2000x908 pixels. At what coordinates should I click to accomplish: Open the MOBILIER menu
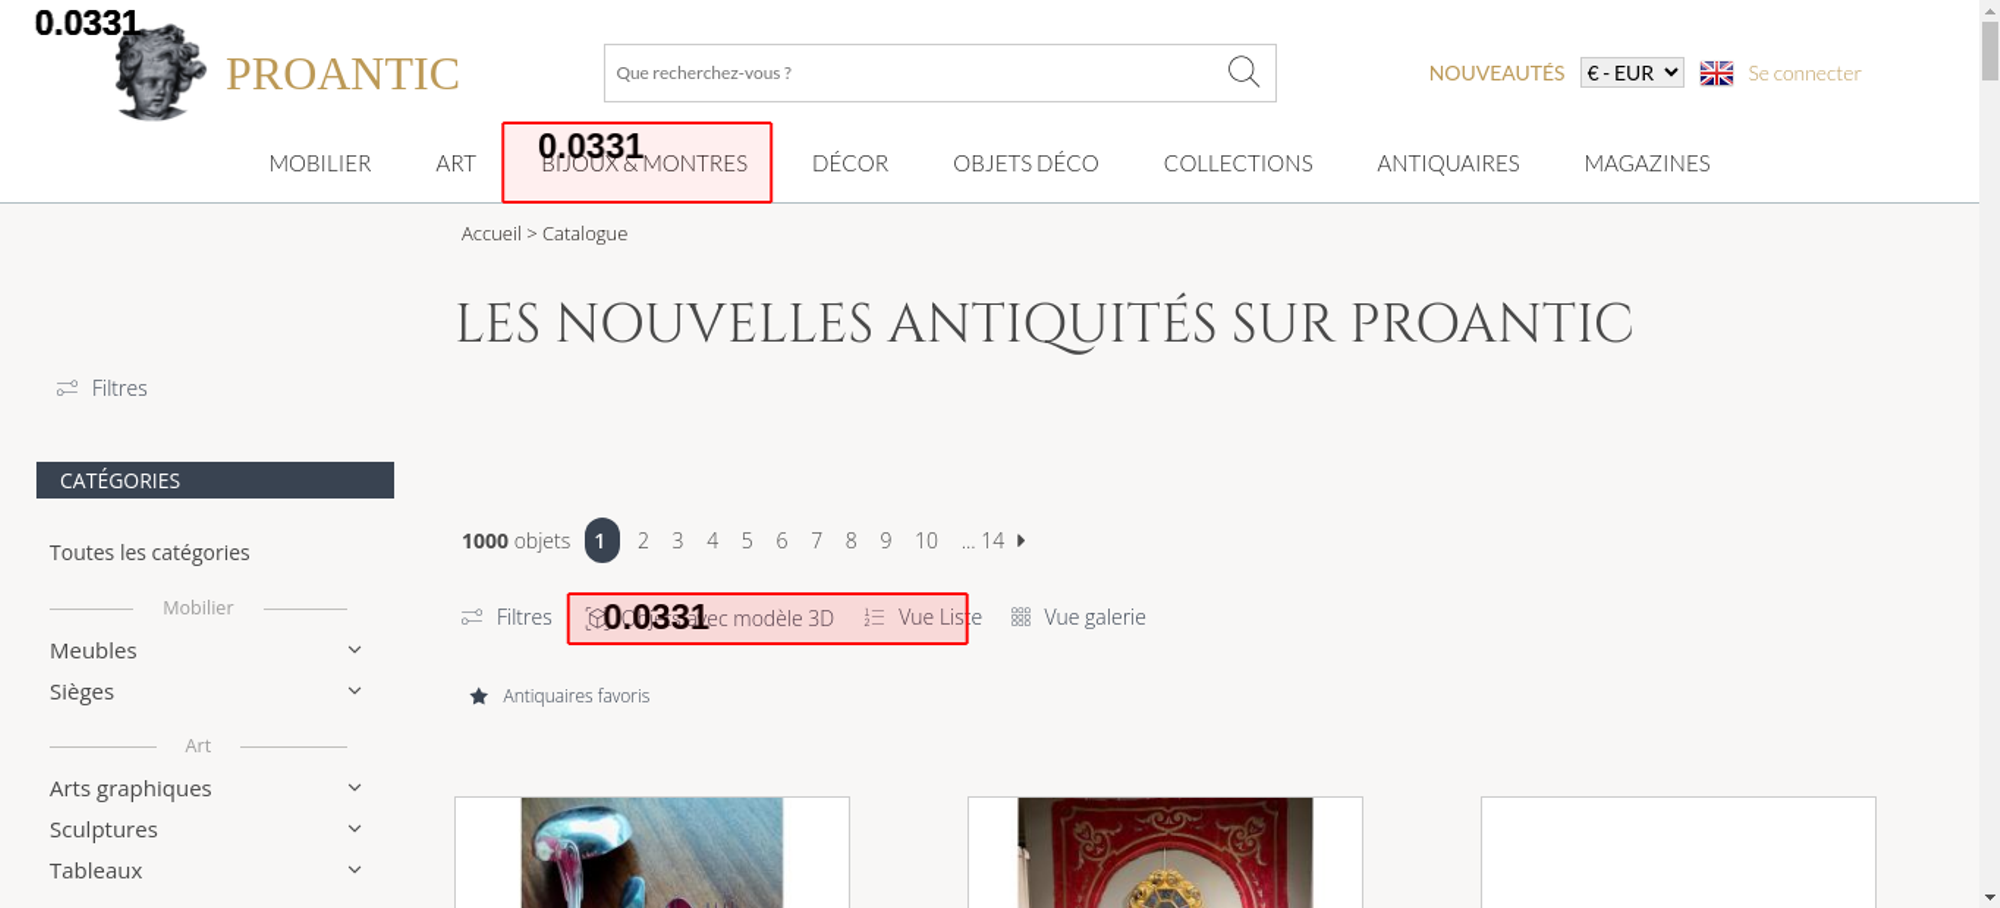pos(320,163)
